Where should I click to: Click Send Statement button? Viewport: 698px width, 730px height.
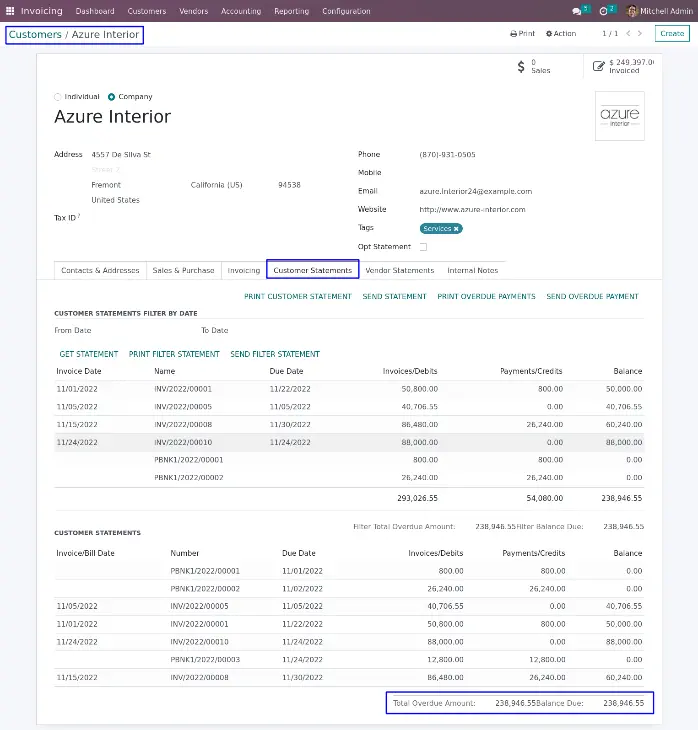pyautogui.click(x=394, y=297)
